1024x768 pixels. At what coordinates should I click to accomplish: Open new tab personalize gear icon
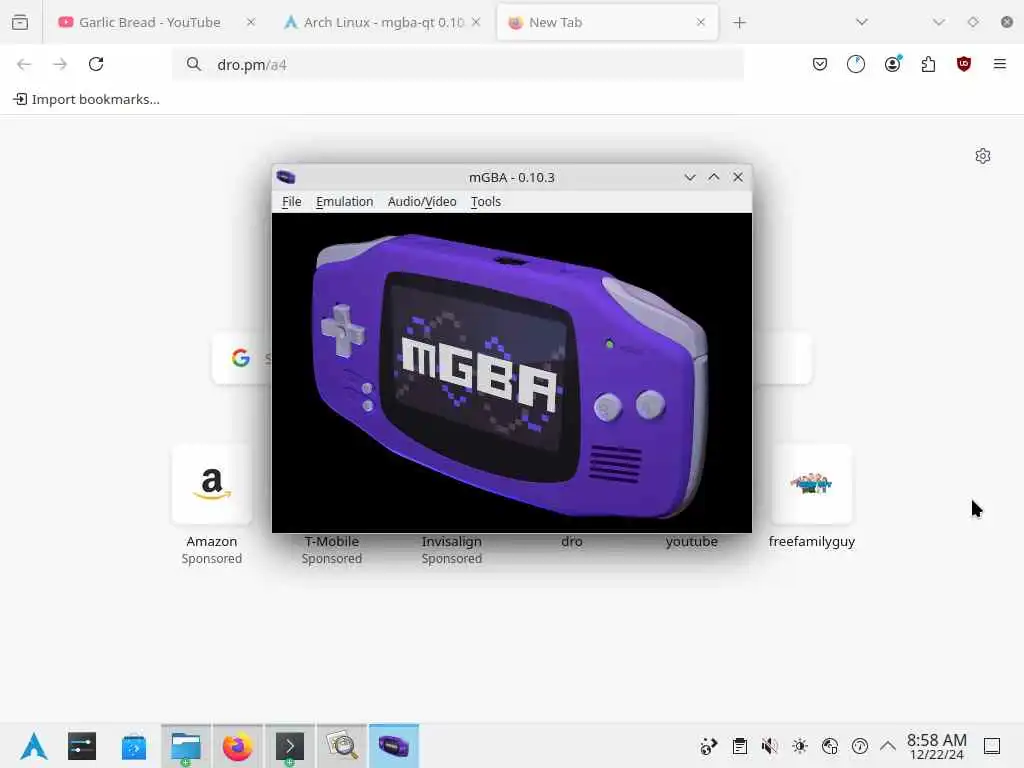pyautogui.click(x=983, y=156)
